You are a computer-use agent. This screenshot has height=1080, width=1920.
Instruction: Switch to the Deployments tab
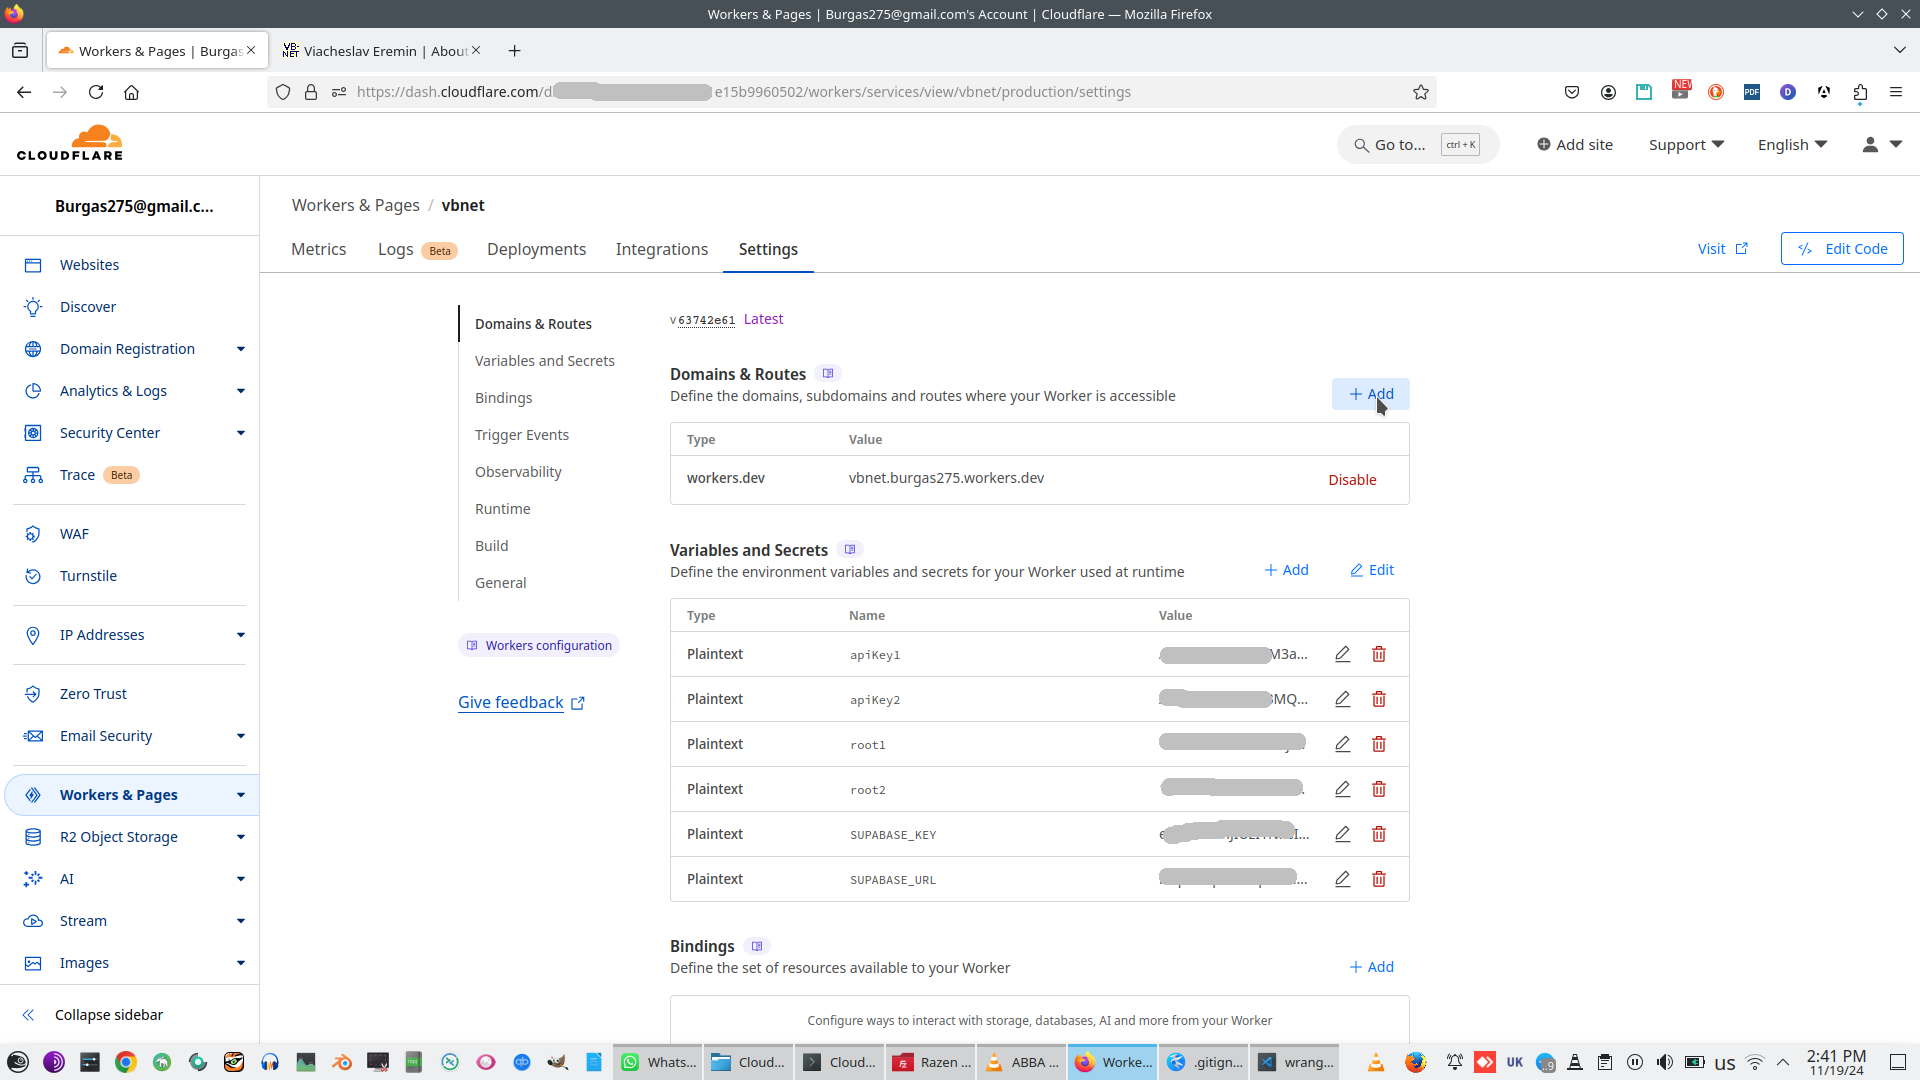pos(536,249)
